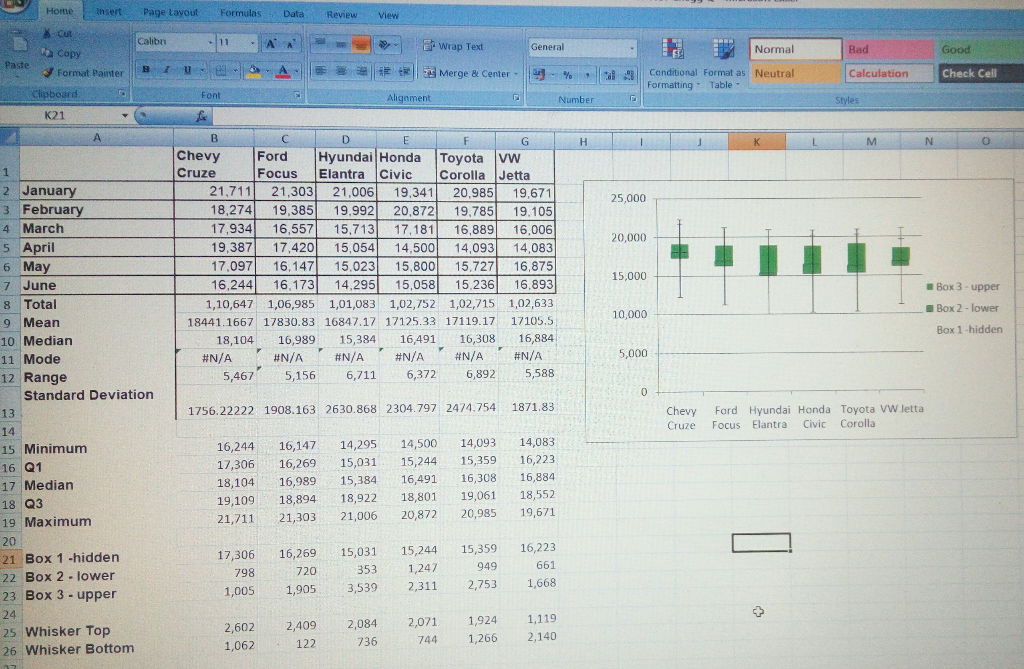Open the Number group dialog launcher
This screenshot has height=669, width=1024.
coord(633,99)
